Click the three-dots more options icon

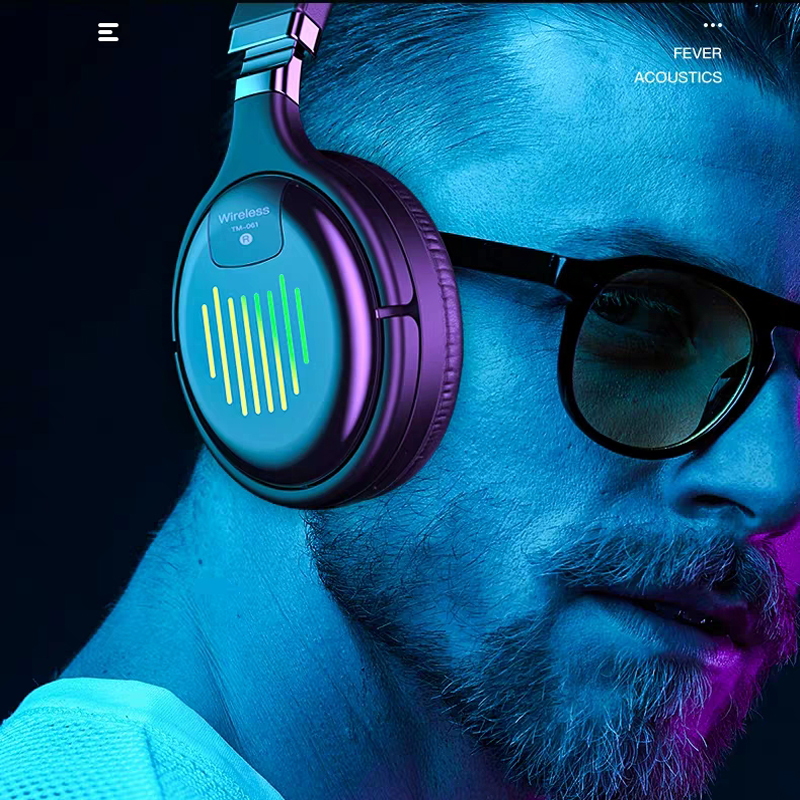[712, 26]
